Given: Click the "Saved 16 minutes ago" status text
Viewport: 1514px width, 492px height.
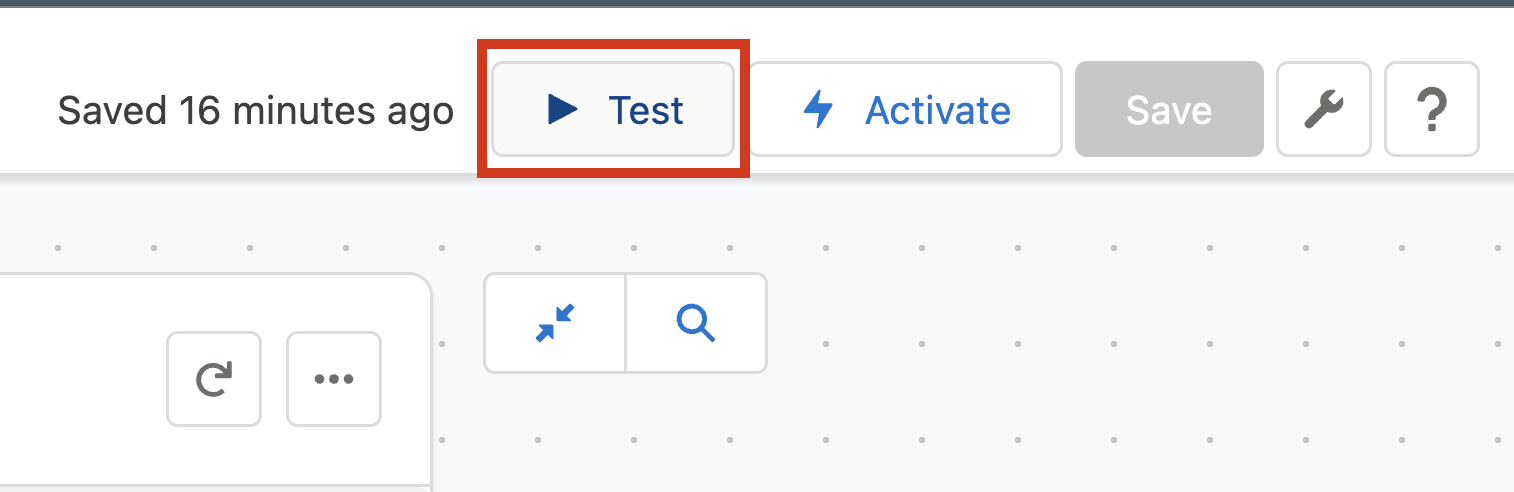Looking at the screenshot, I should [256, 110].
